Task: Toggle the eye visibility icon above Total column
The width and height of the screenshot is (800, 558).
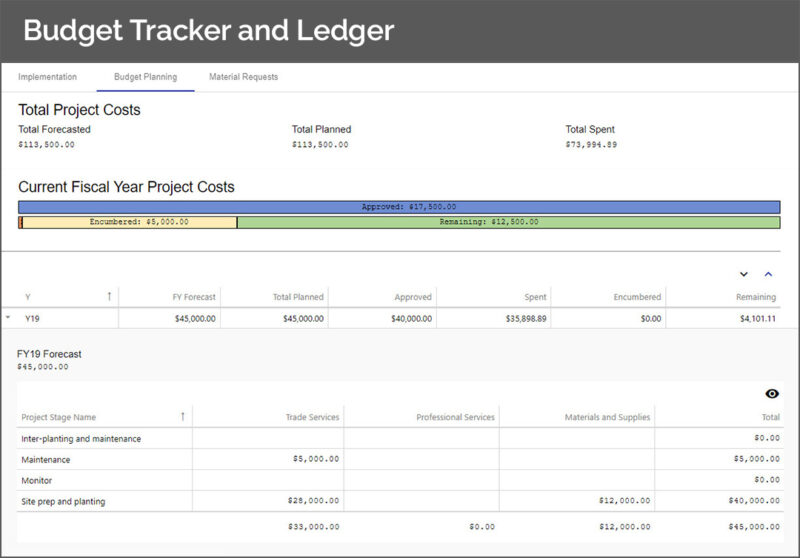Action: [x=771, y=394]
